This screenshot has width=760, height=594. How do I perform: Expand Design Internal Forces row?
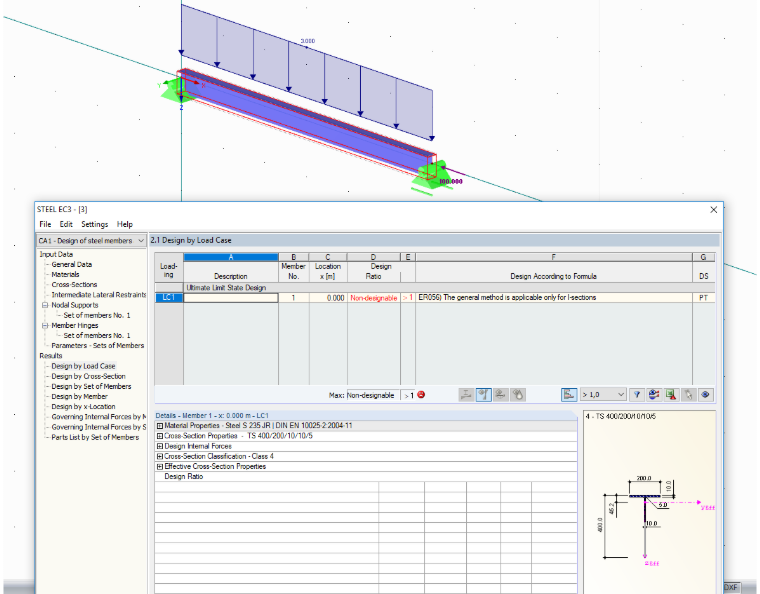(159, 446)
